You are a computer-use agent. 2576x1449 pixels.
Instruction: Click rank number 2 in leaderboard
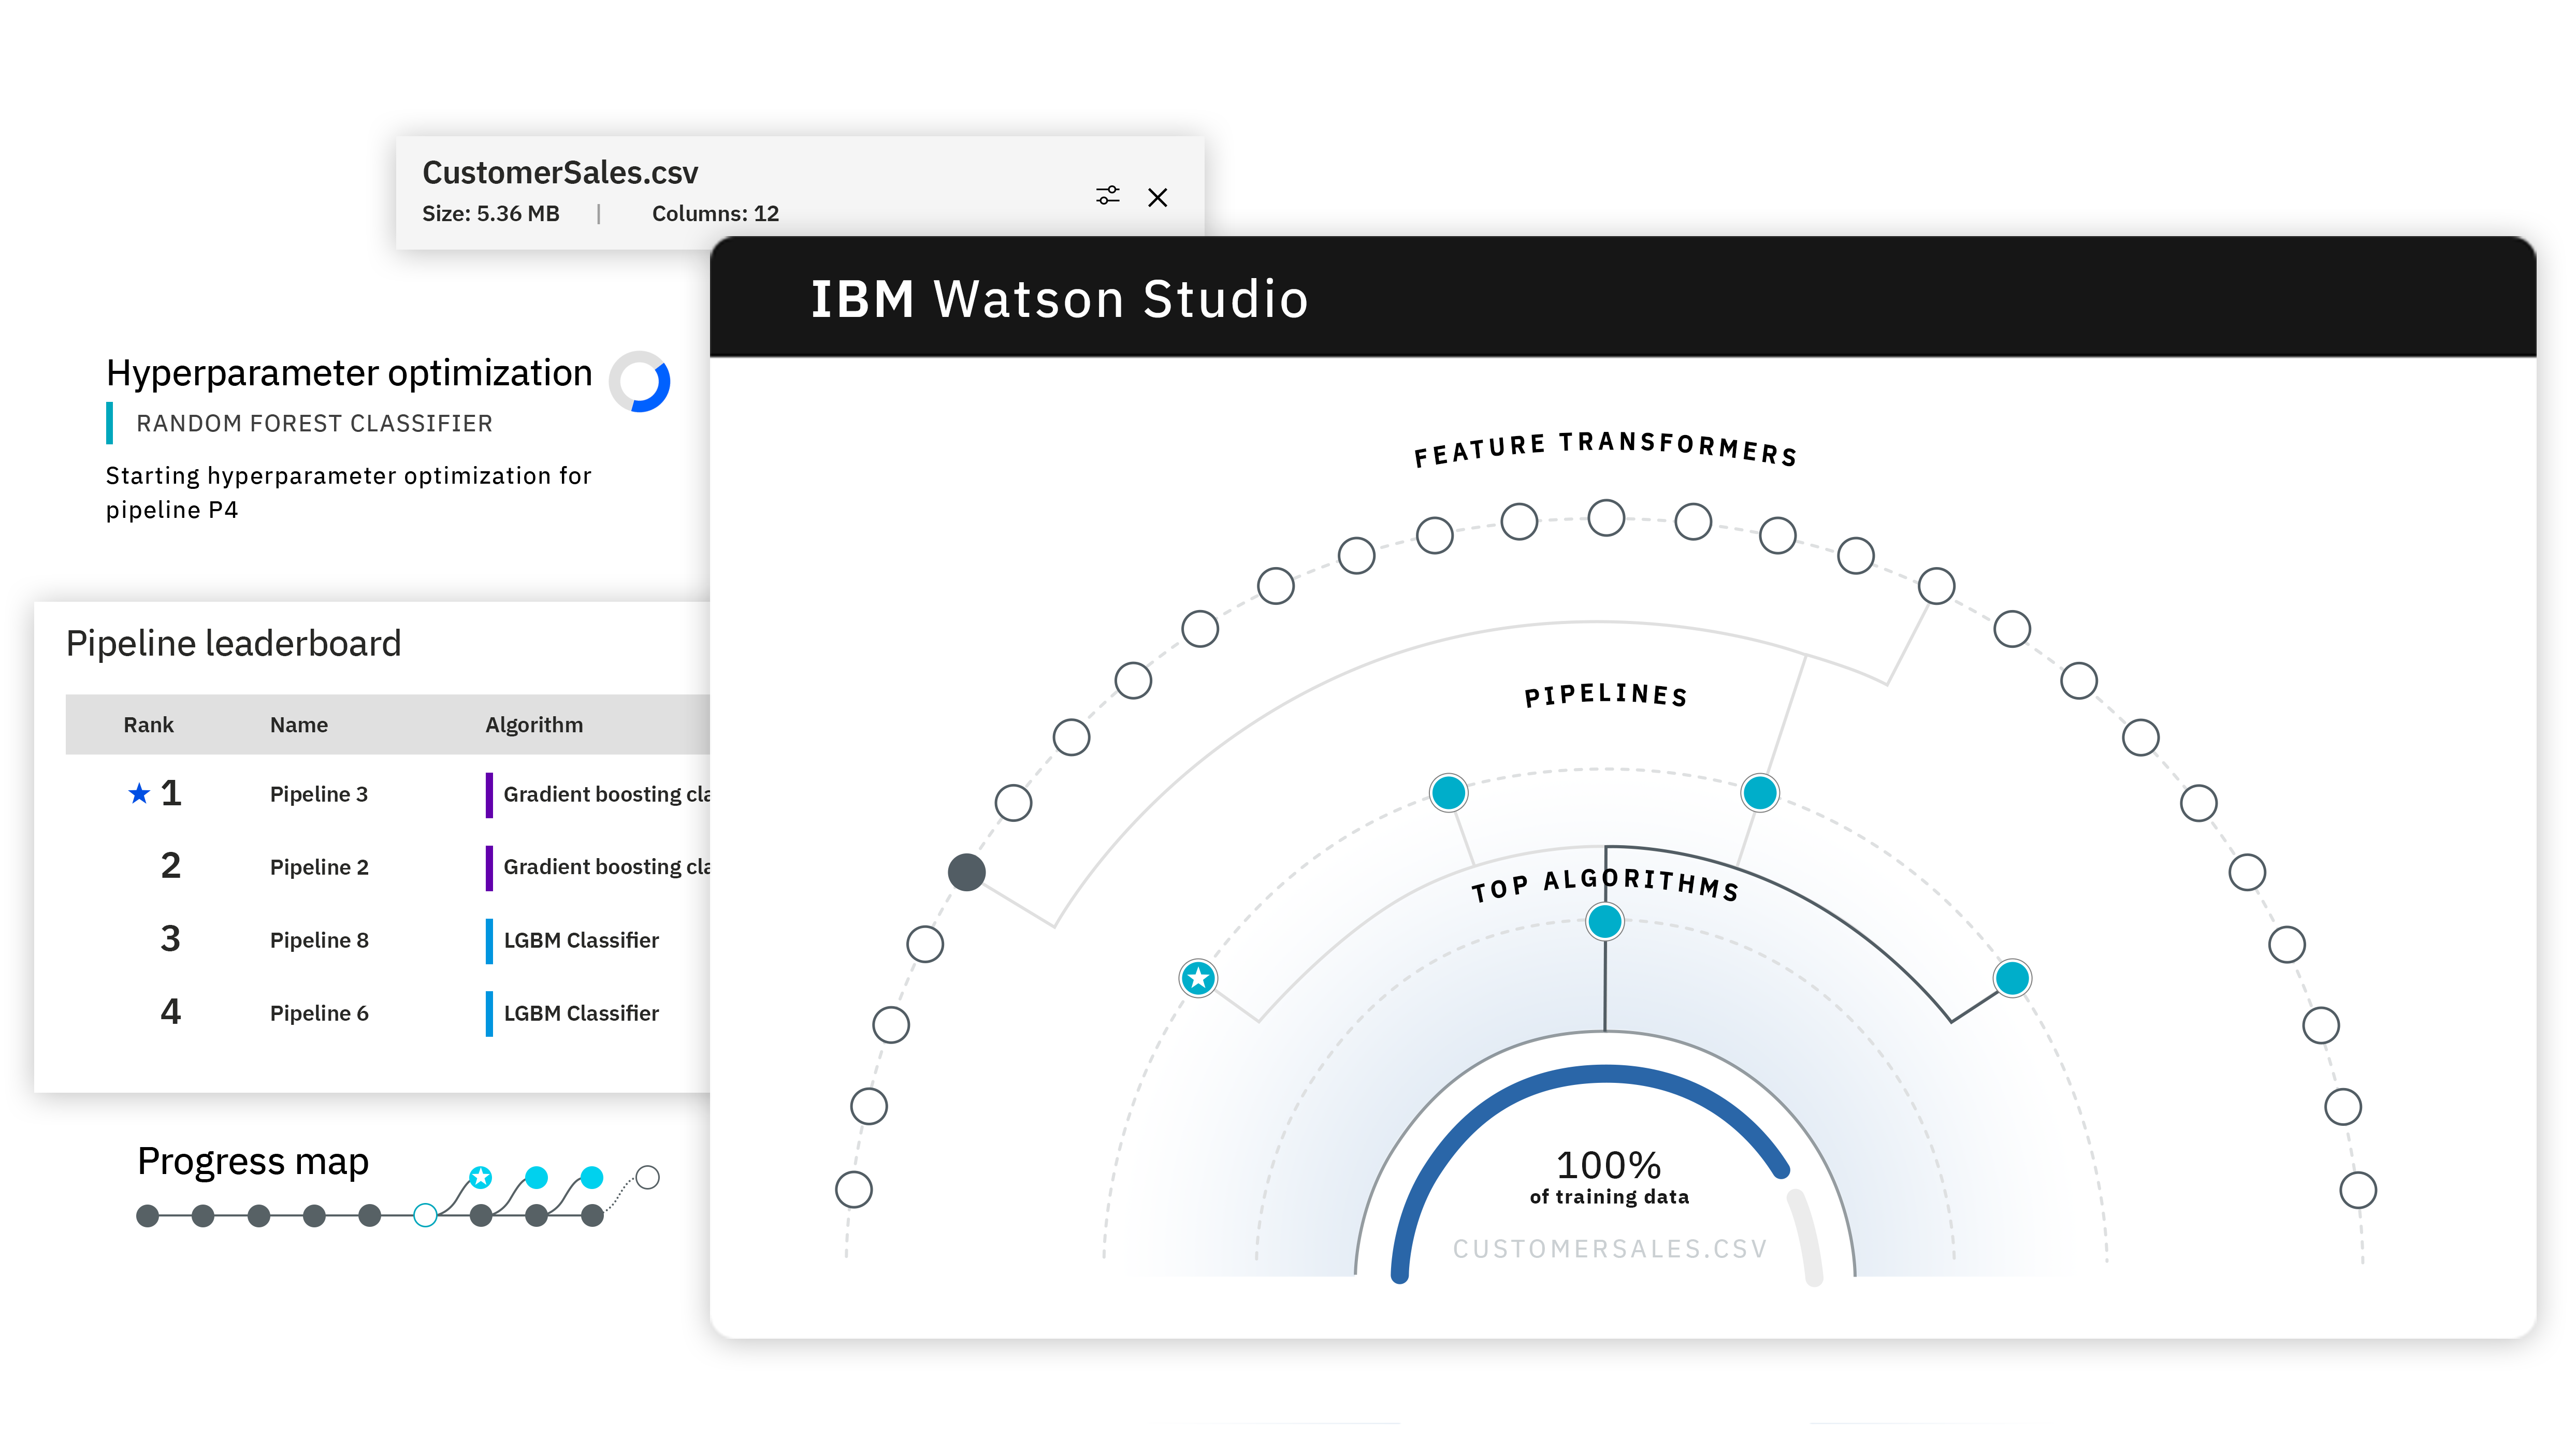point(170,865)
